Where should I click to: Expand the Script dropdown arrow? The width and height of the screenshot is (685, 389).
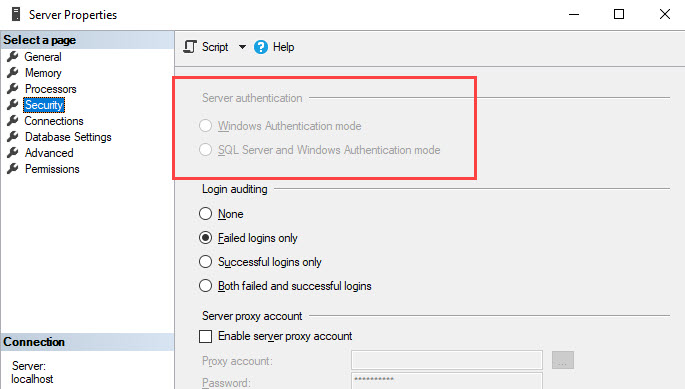[242, 47]
